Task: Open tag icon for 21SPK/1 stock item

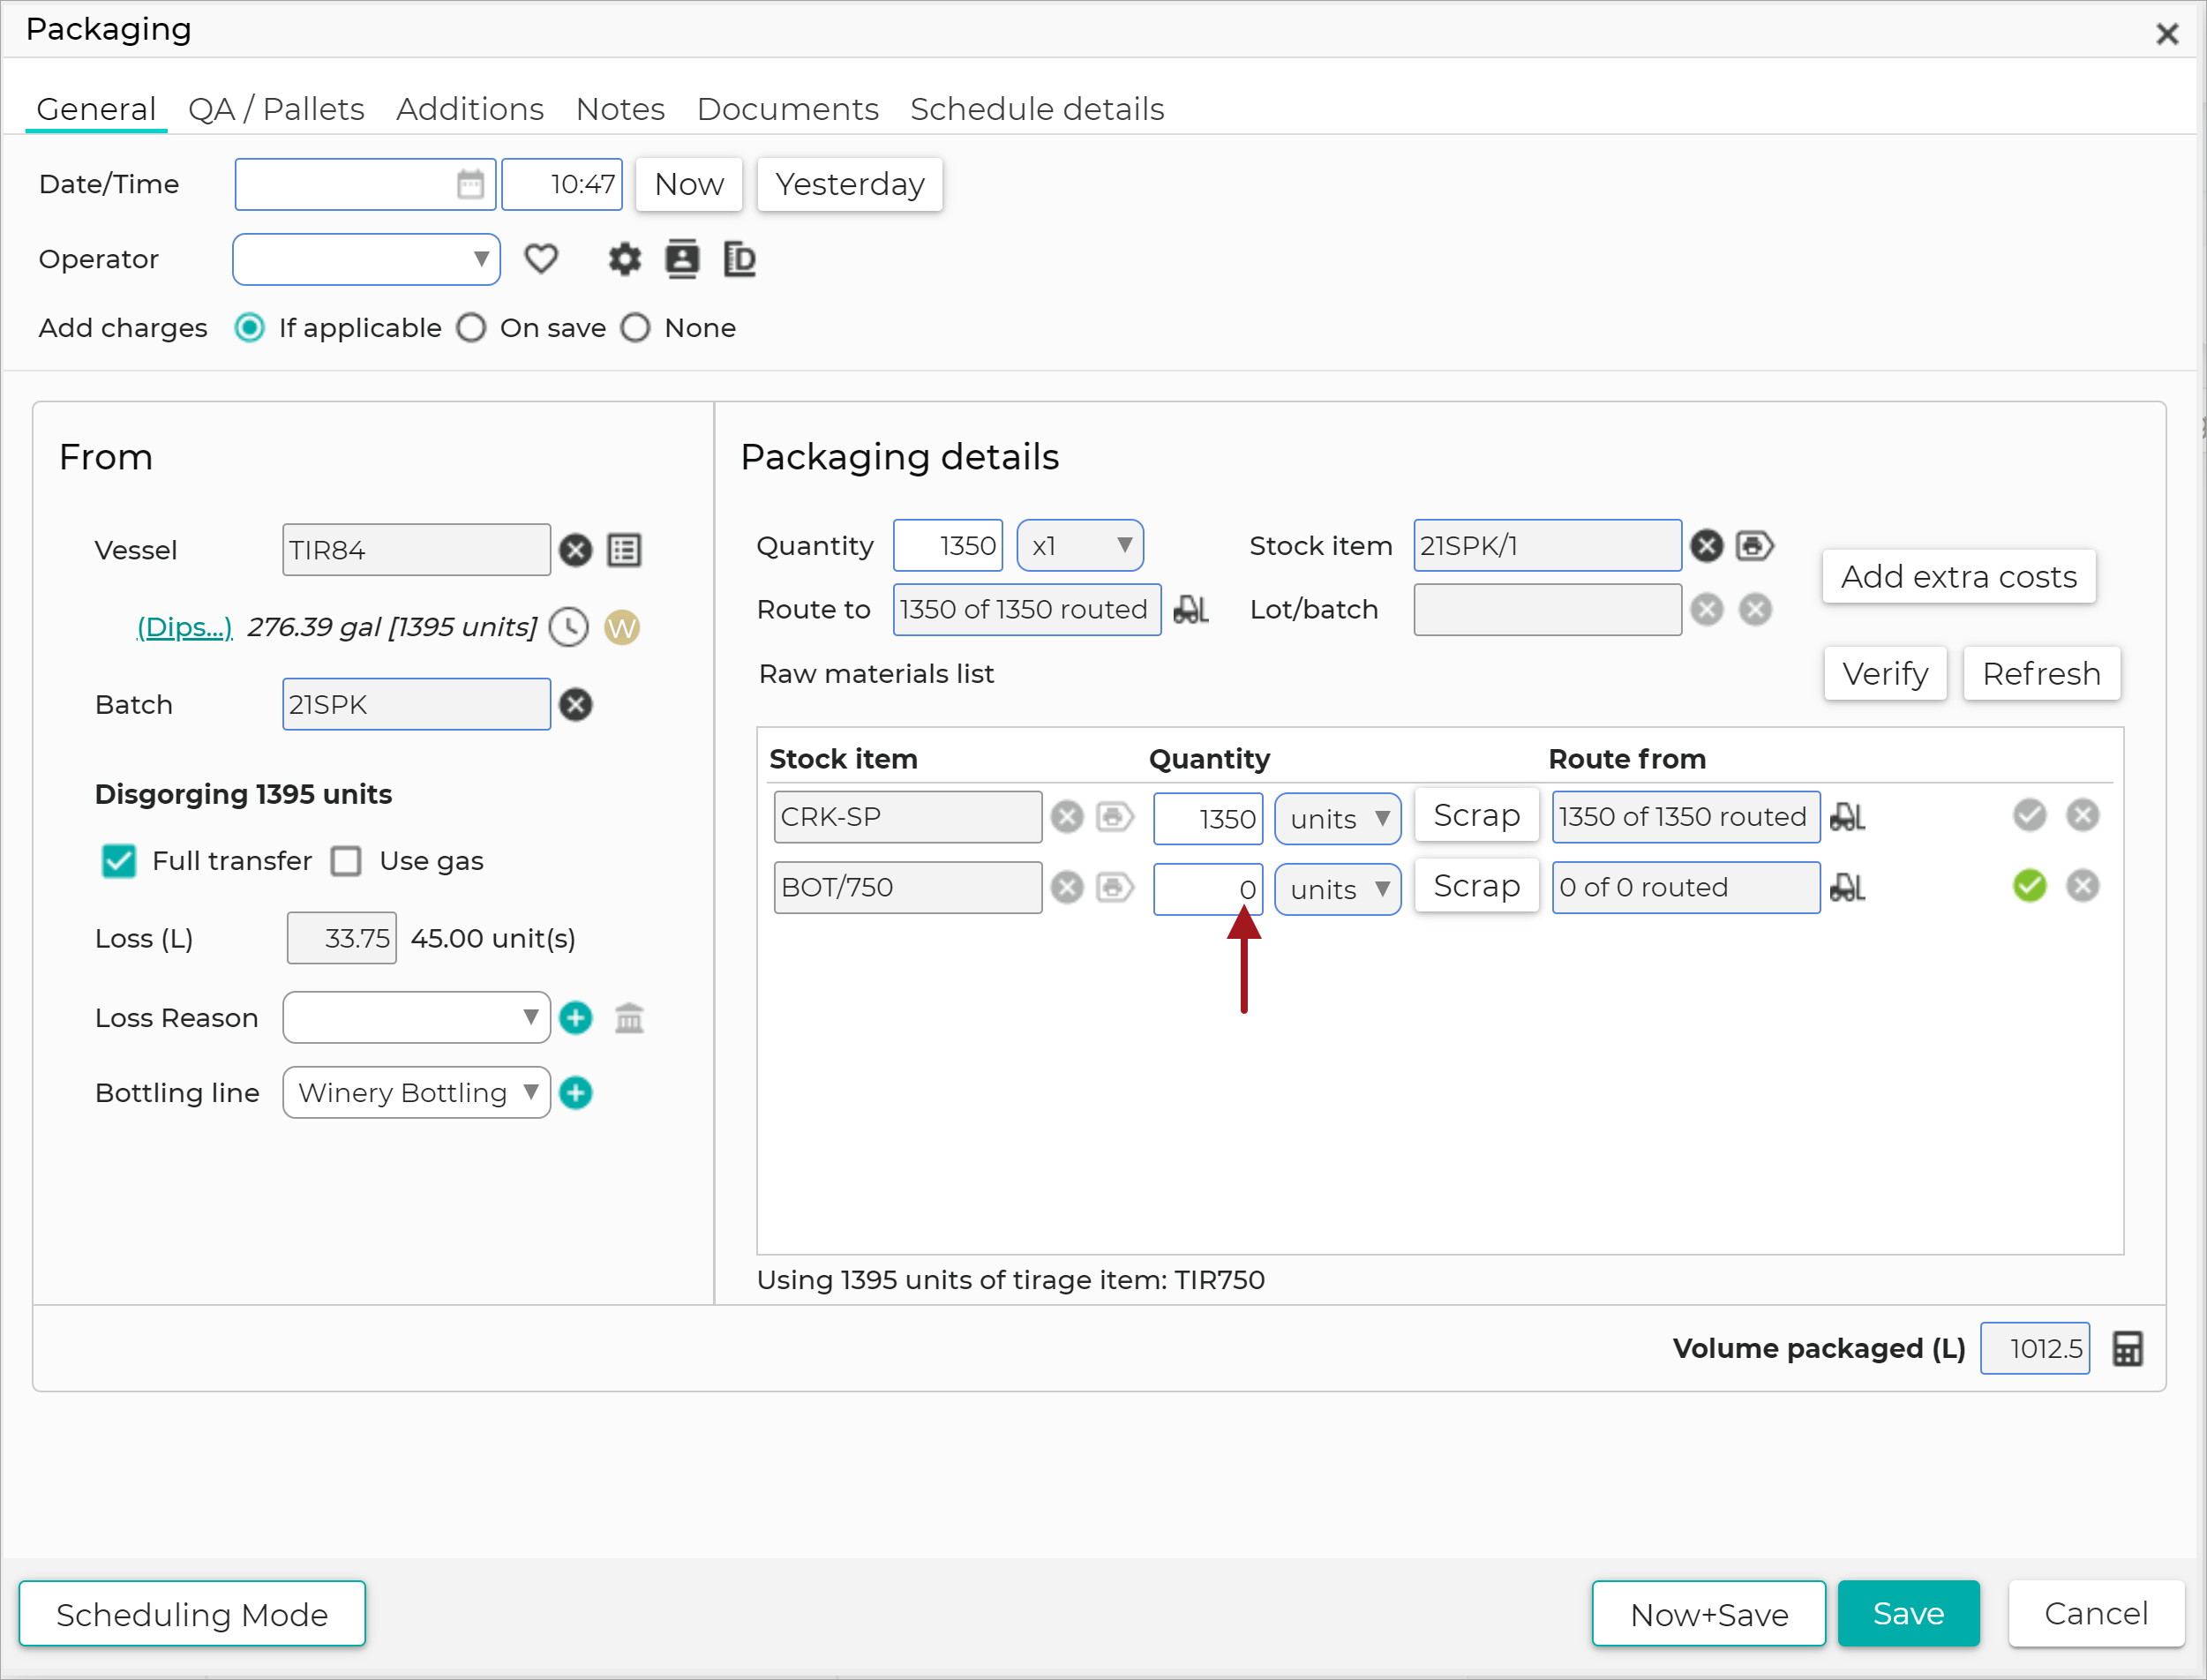Action: coord(1755,546)
